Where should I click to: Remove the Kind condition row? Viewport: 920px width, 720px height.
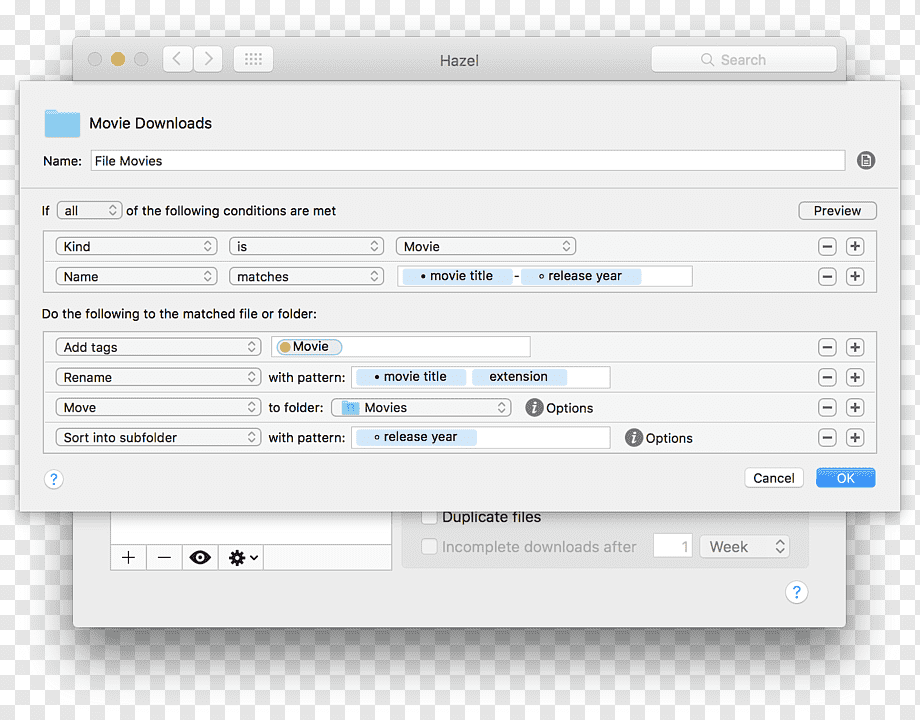tap(827, 246)
